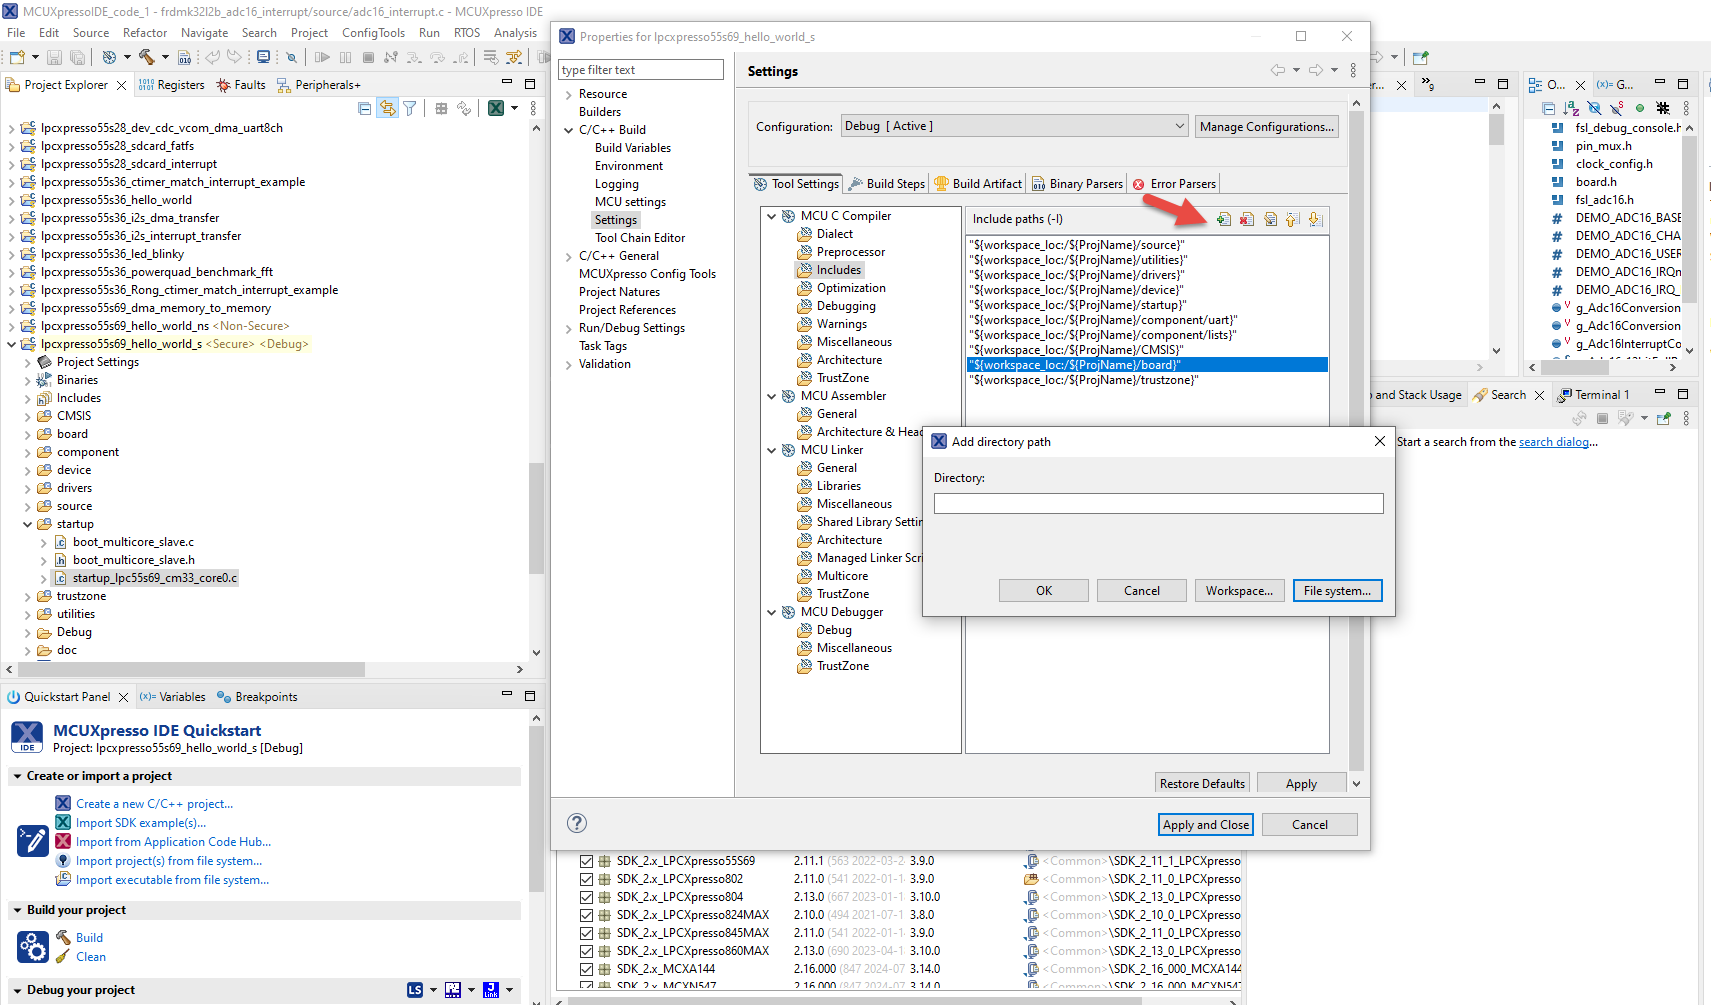This screenshot has width=1711, height=1005.
Task: Expand Run/Debug Settings in the properties tree
Action: tap(569, 327)
